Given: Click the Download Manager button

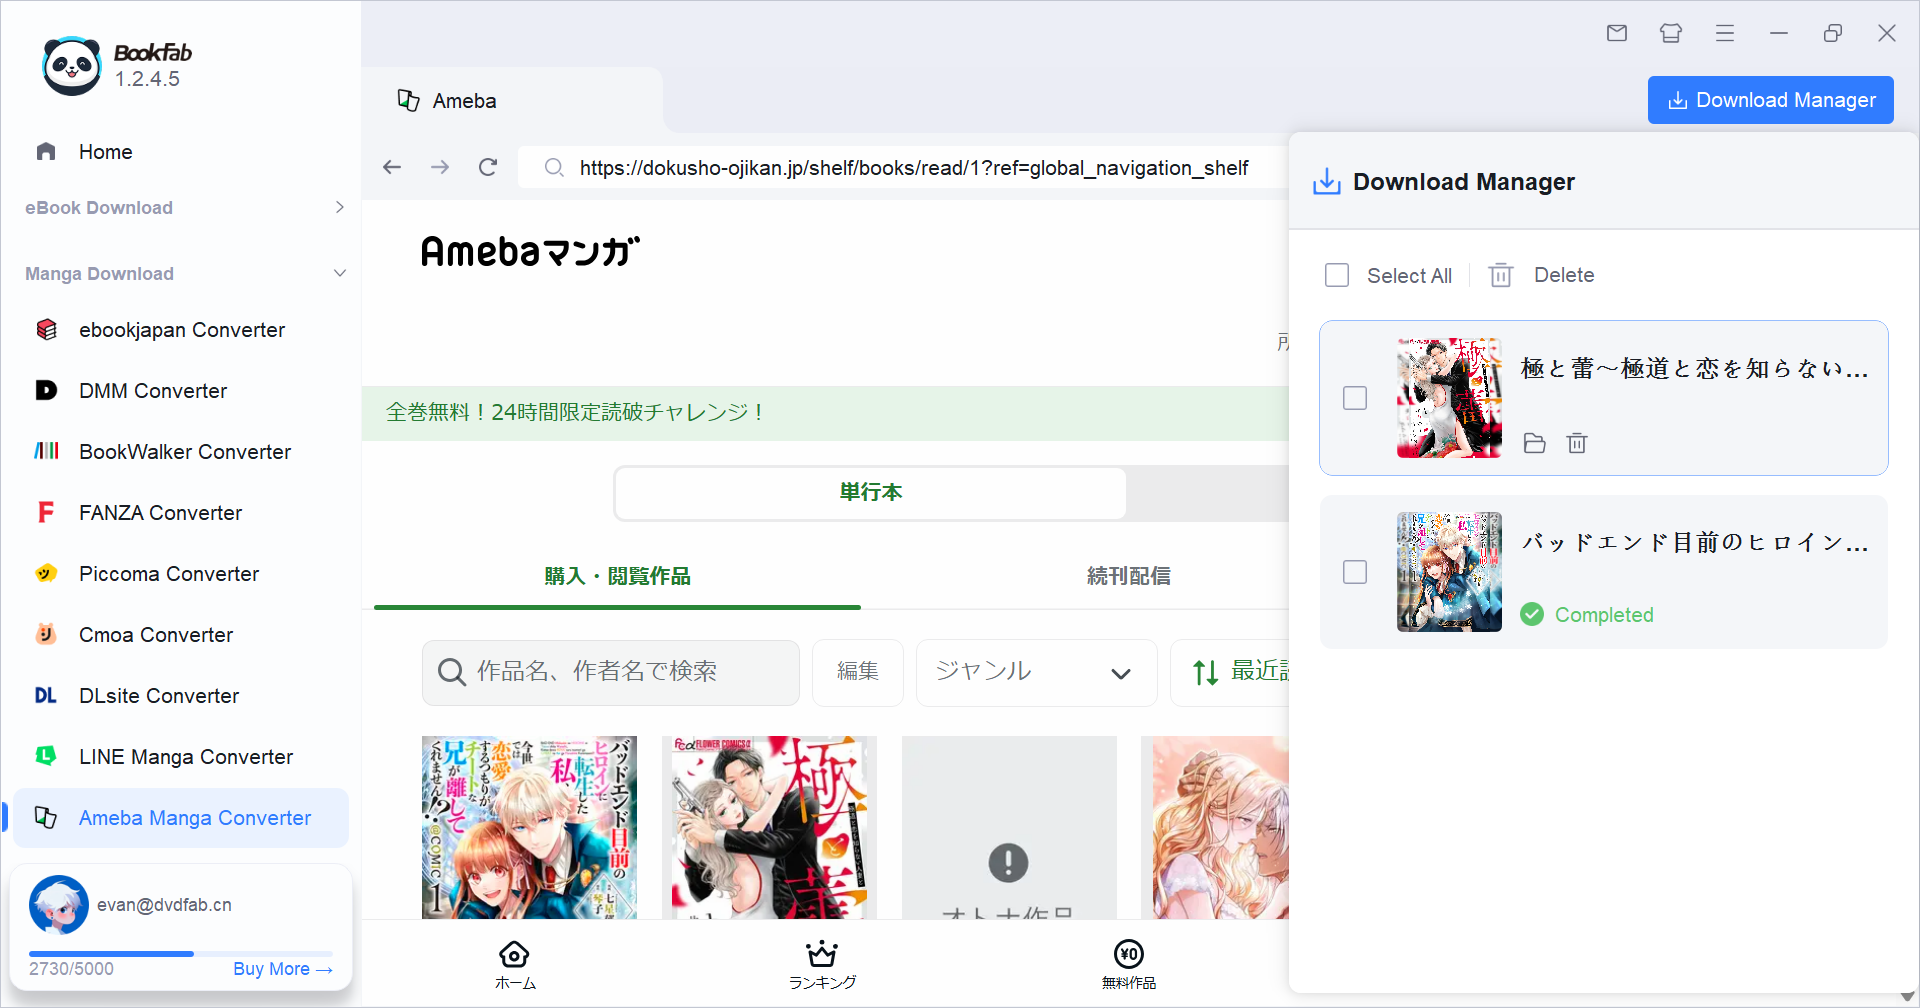Looking at the screenshot, I should [x=1770, y=100].
